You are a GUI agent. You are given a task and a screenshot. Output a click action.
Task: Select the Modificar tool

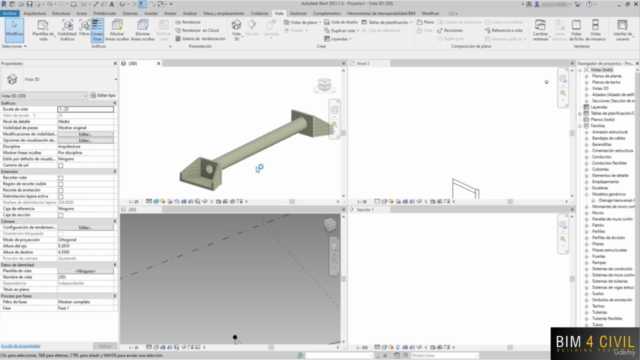click(x=14, y=30)
